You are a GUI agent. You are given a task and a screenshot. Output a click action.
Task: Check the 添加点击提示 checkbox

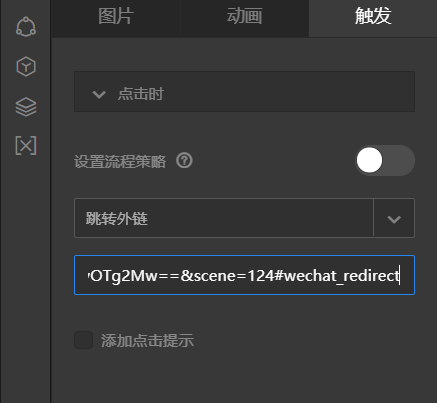coord(83,340)
